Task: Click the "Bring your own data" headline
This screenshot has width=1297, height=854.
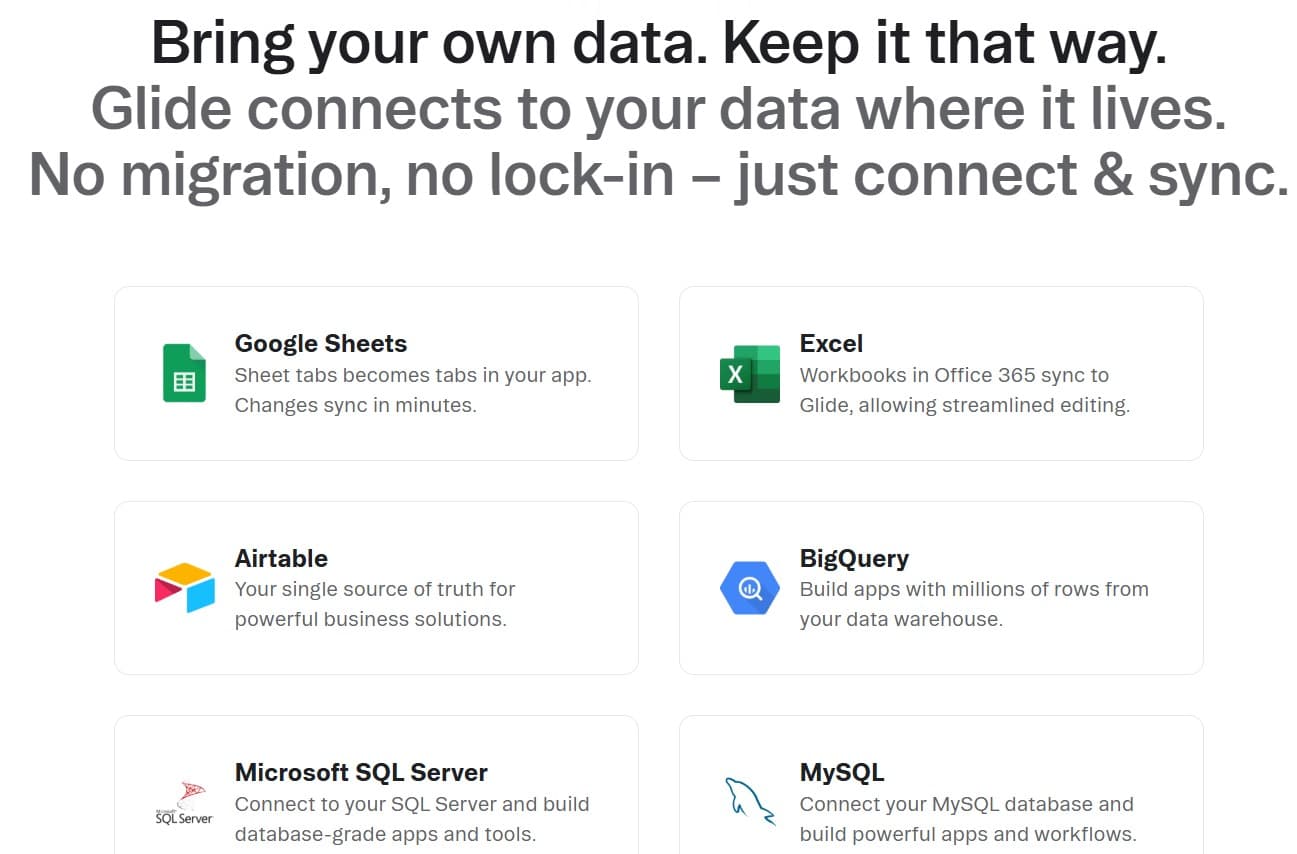Action: click(658, 44)
